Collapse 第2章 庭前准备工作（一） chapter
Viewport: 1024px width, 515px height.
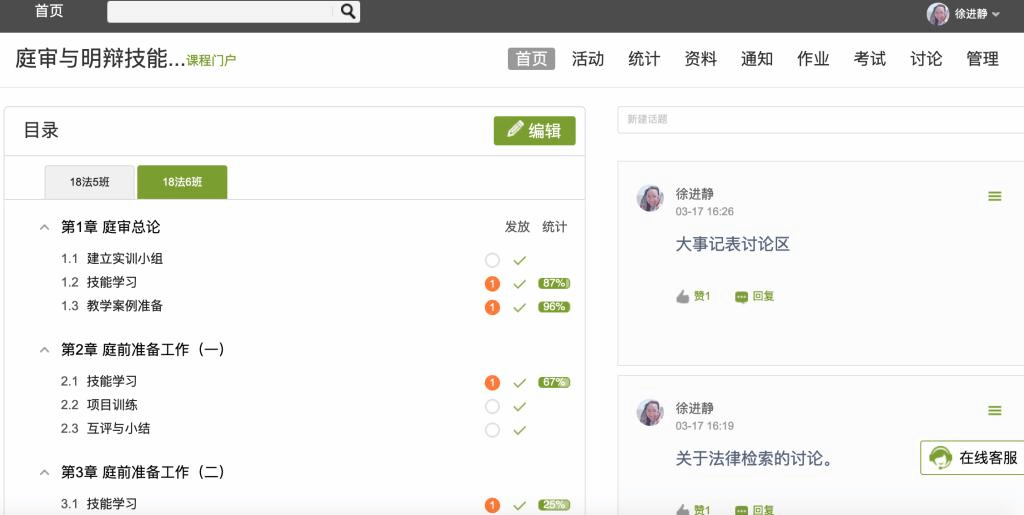click(44, 350)
